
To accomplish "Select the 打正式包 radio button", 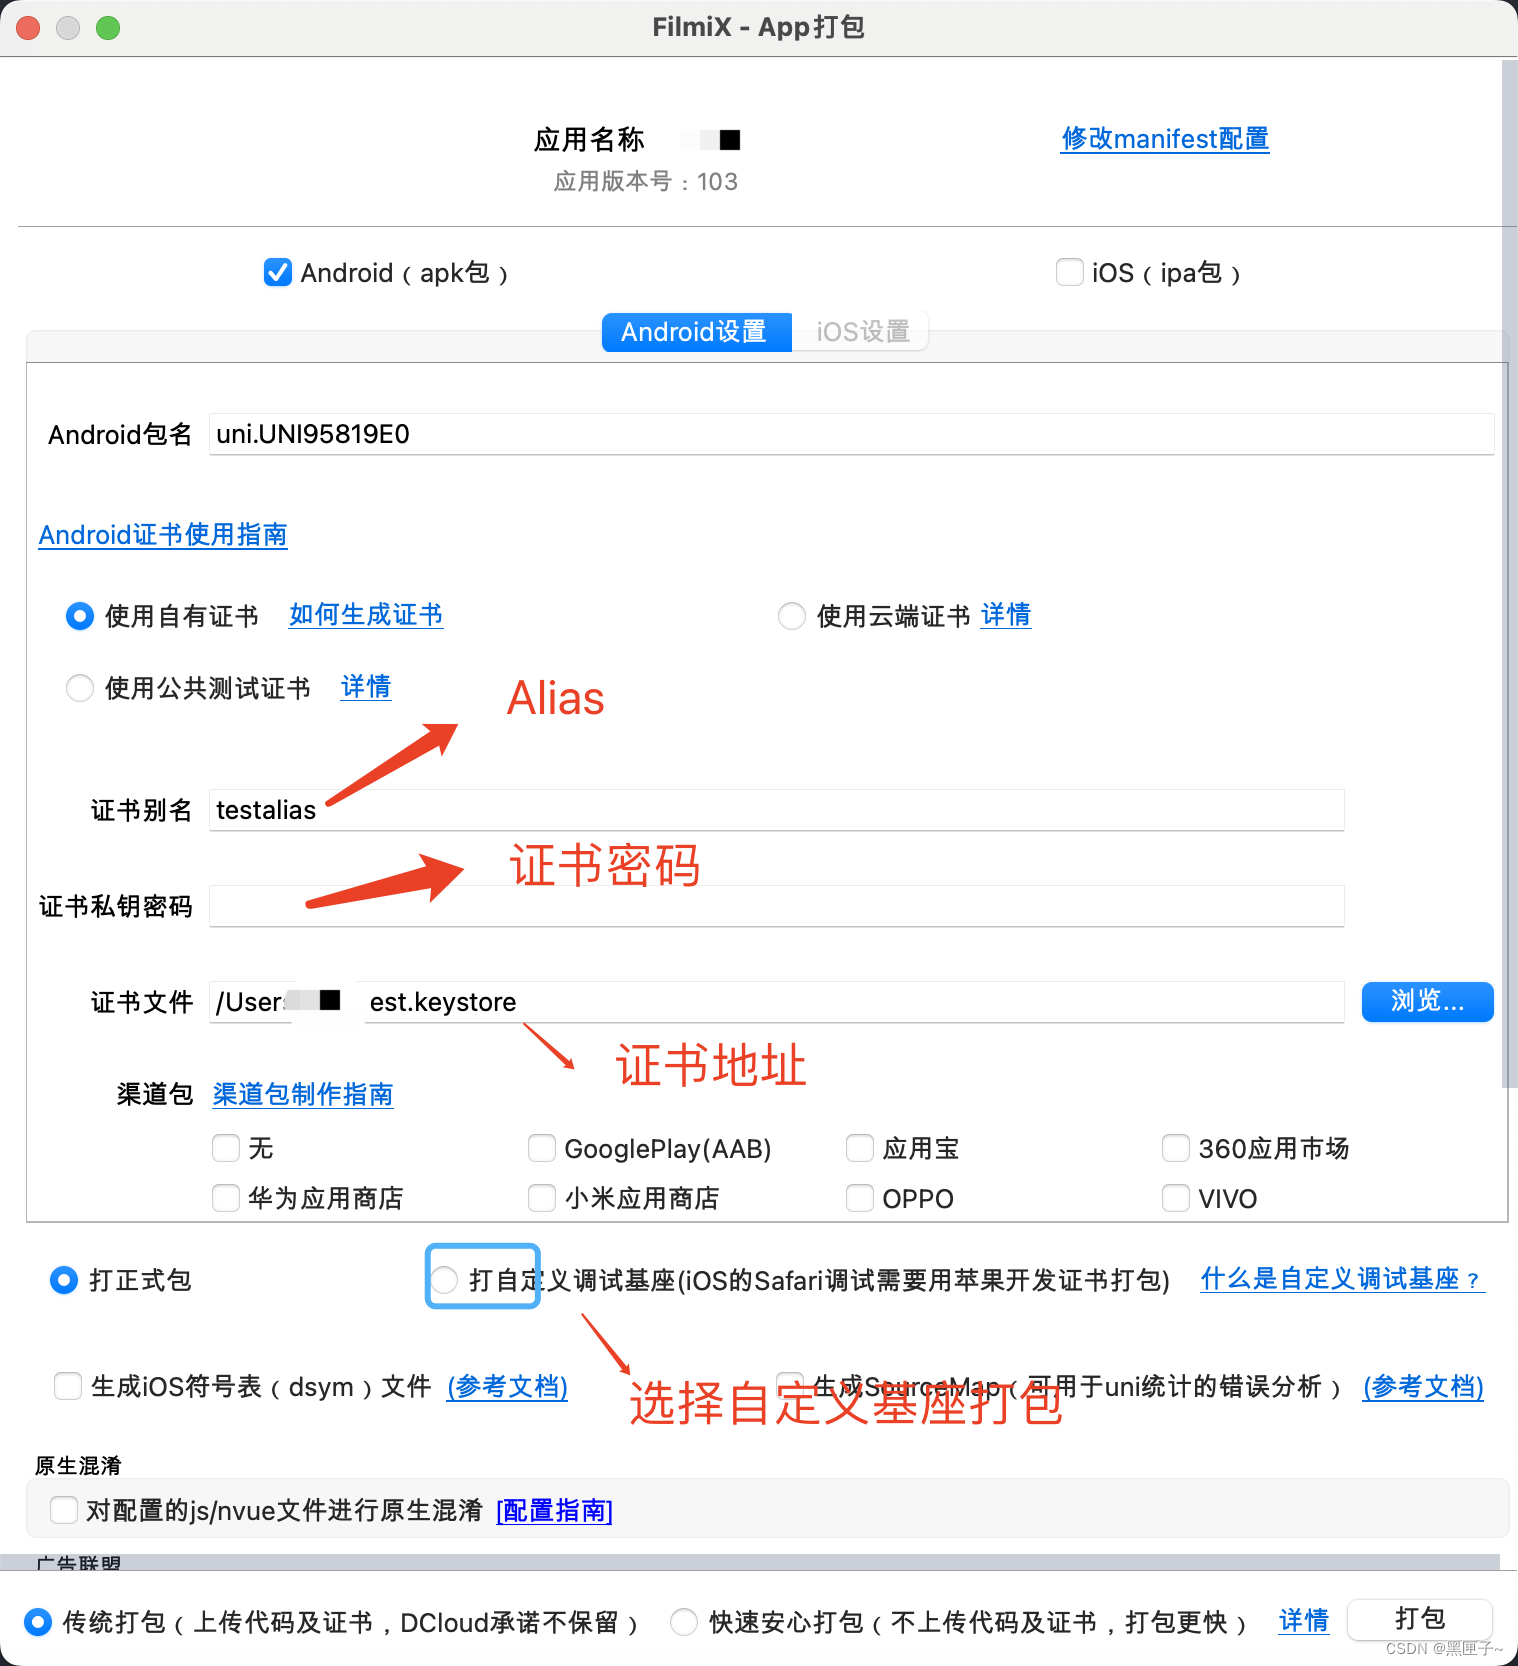I will click(x=64, y=1280).
